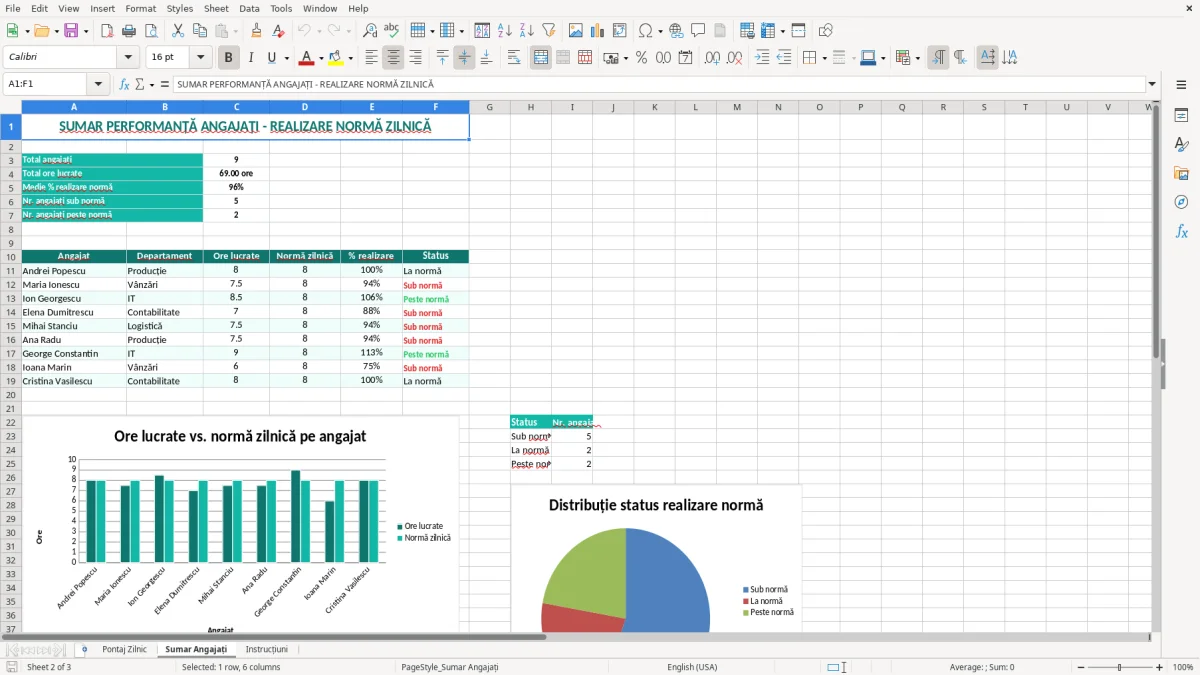
Task: Click the Format as Date icon
Action: 685,58
